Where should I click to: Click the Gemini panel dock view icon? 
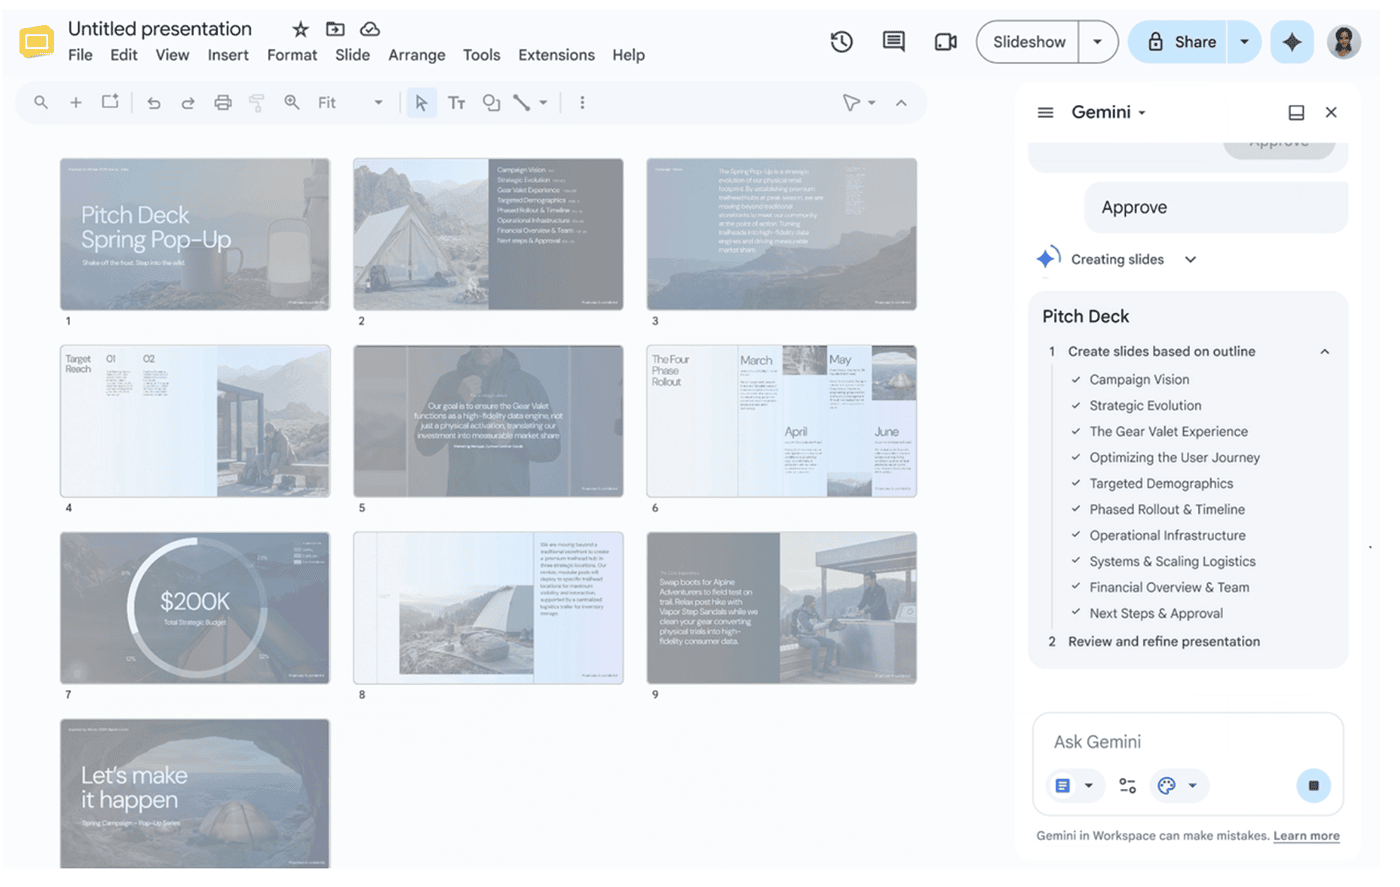[1296, 112]
